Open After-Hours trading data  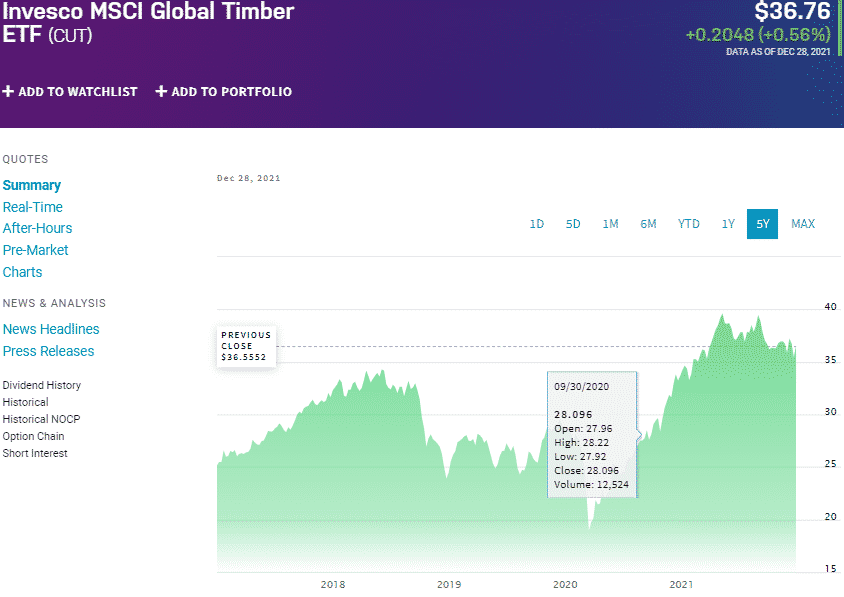coord(37,228)
